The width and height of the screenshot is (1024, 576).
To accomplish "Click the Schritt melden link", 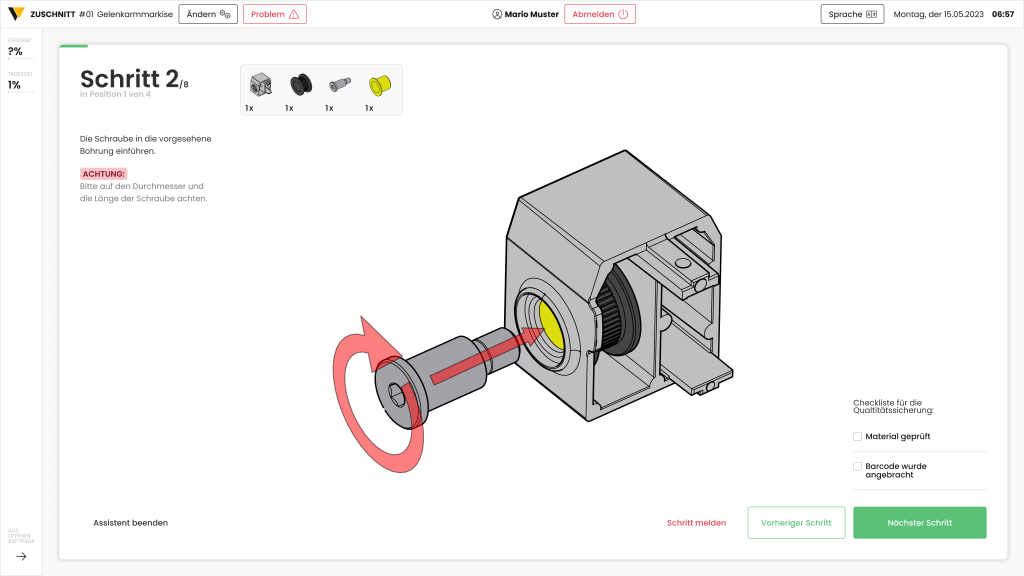I will tap(696, 522).
